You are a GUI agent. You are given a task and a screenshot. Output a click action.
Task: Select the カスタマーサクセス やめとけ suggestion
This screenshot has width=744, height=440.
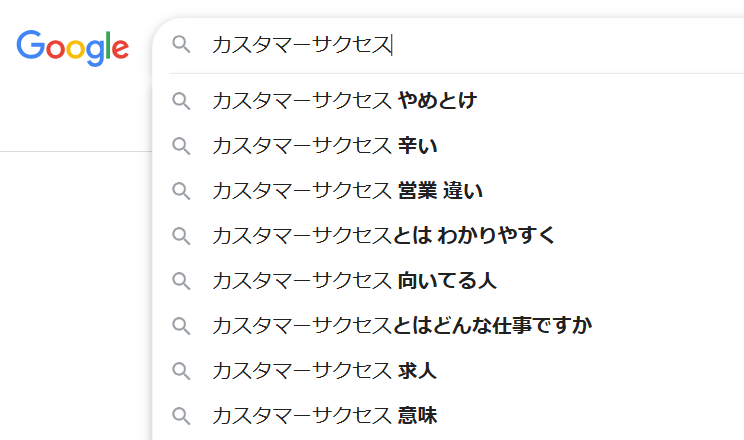pyautogui.click(x=344, y=100)
